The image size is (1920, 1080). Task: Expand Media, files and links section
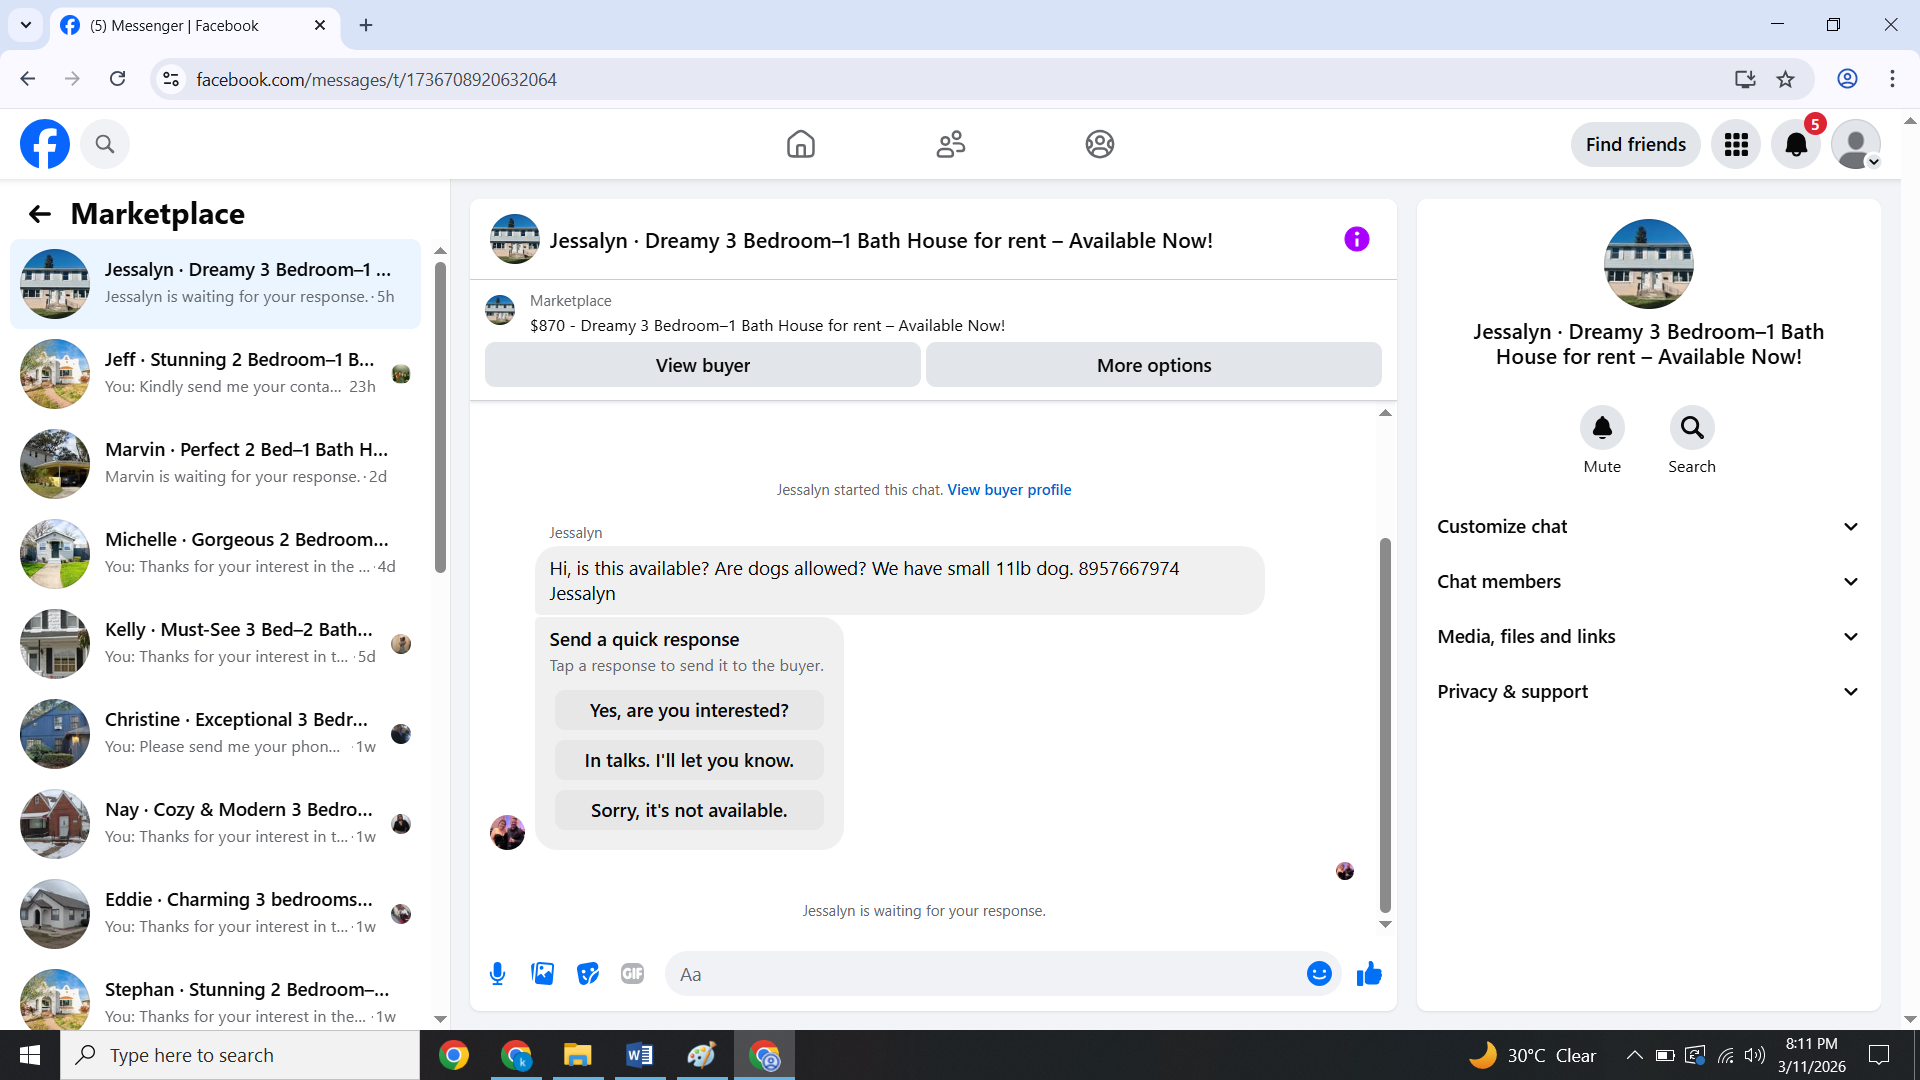point(1648,637)
